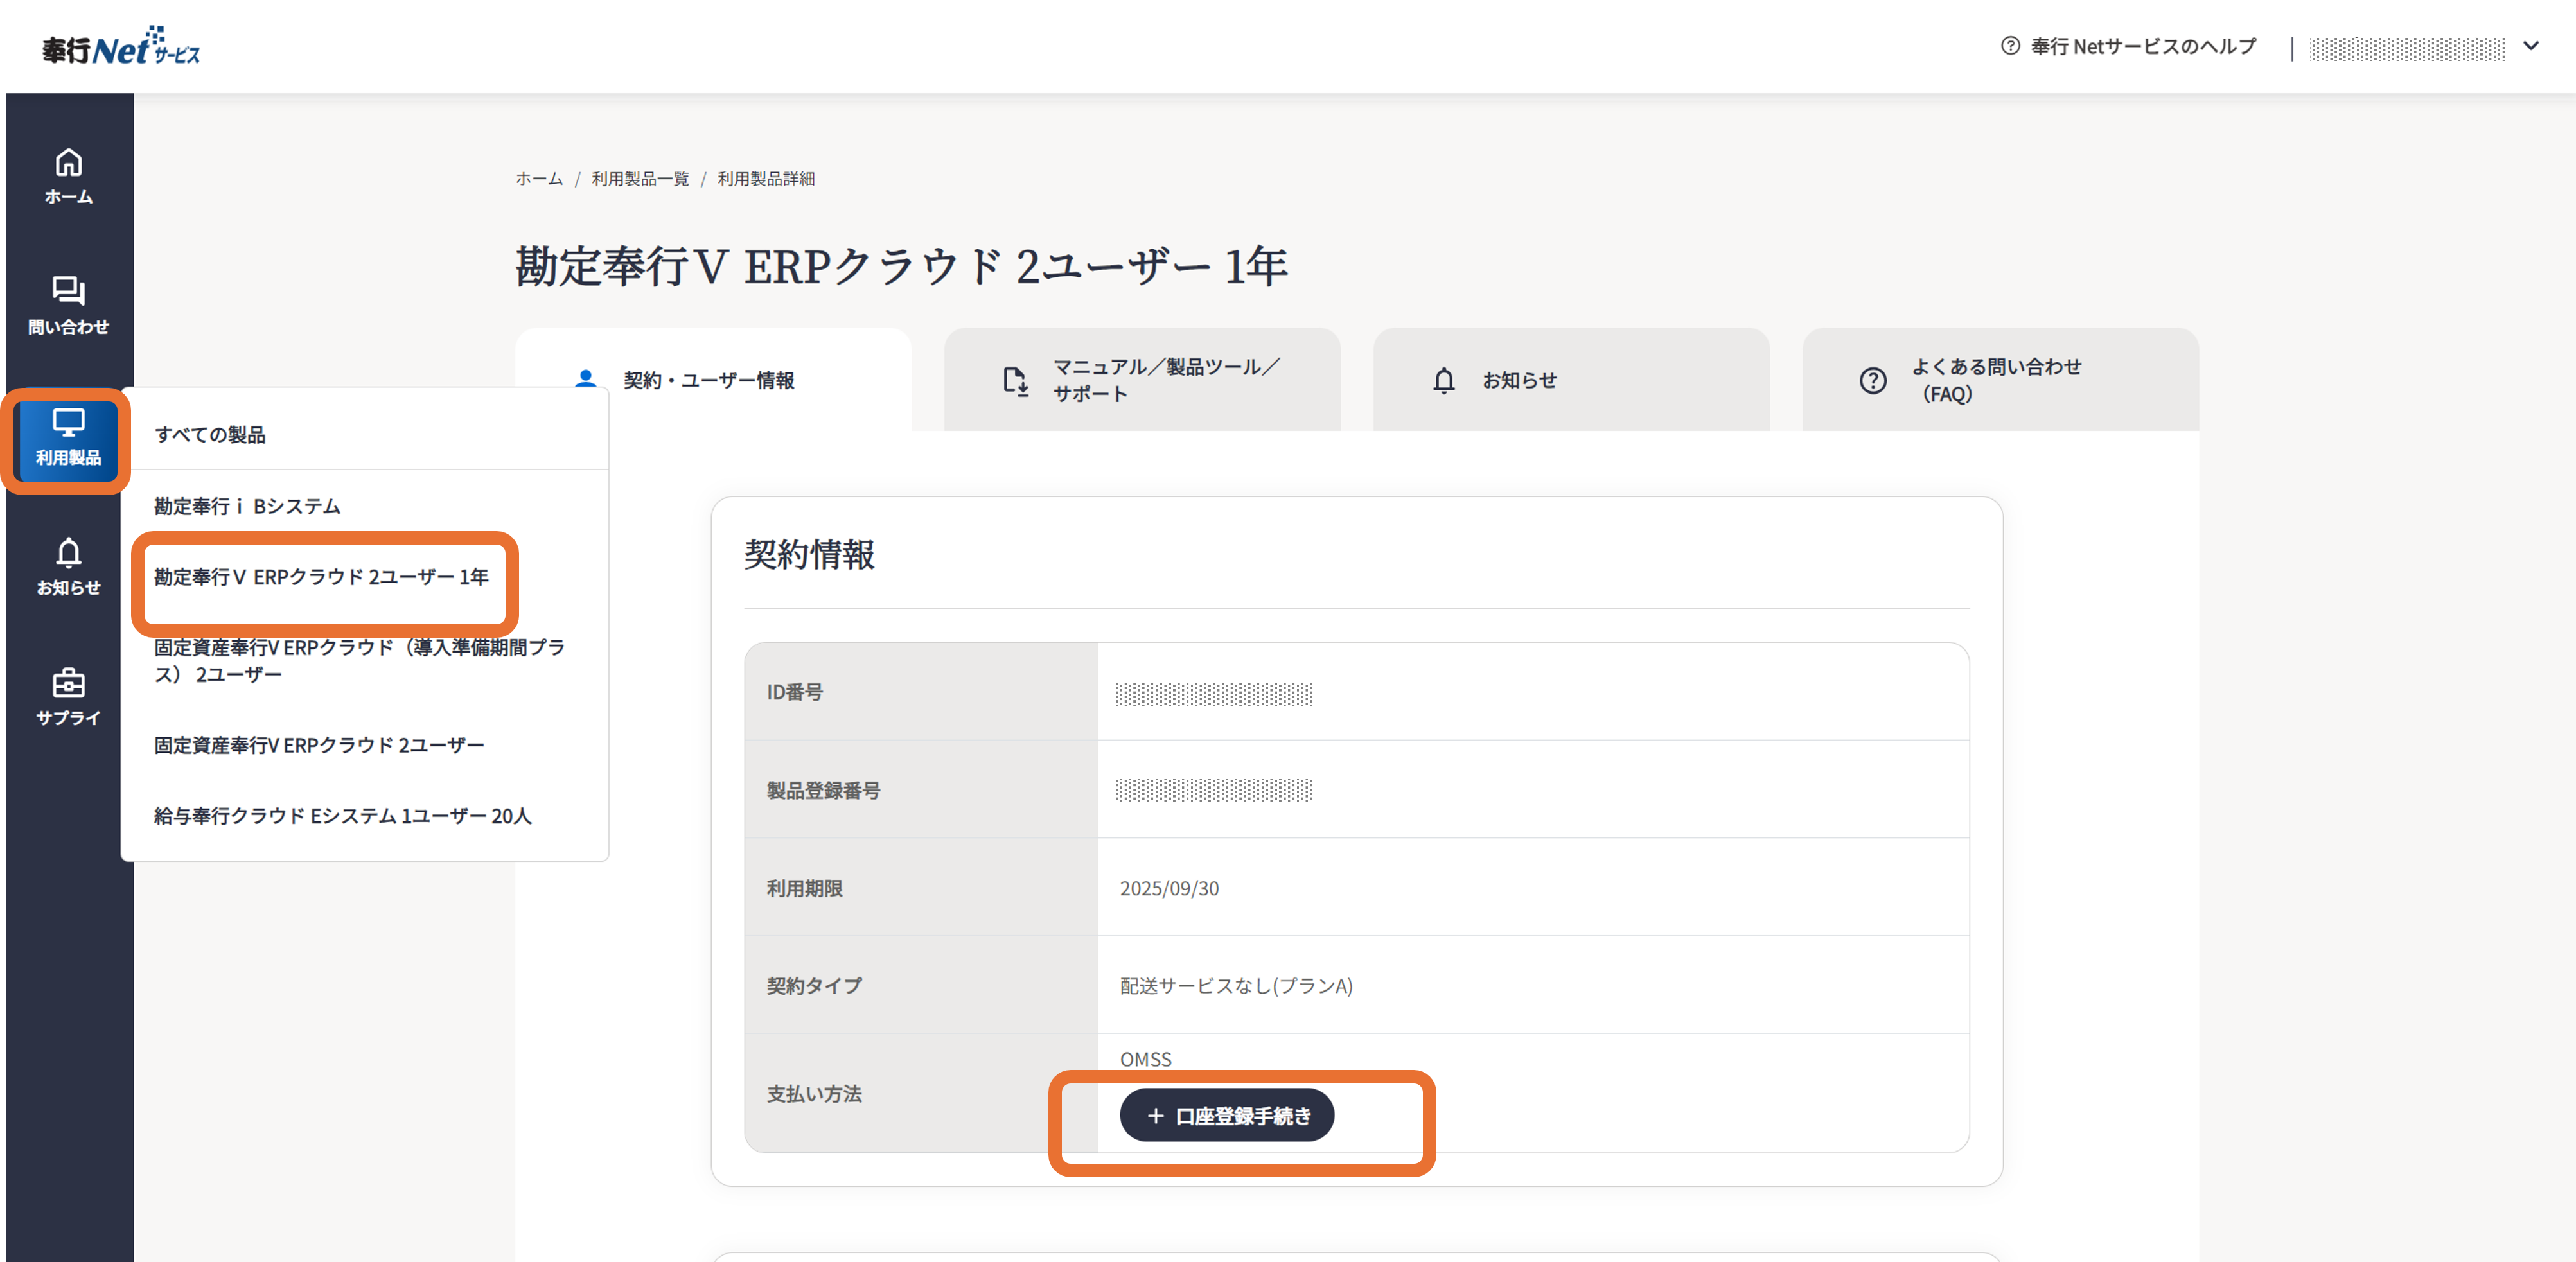Viewport: 2576px width, 1262px height.
Task: Click the 製品登録番号 label cell
Action: pos(921,790)
